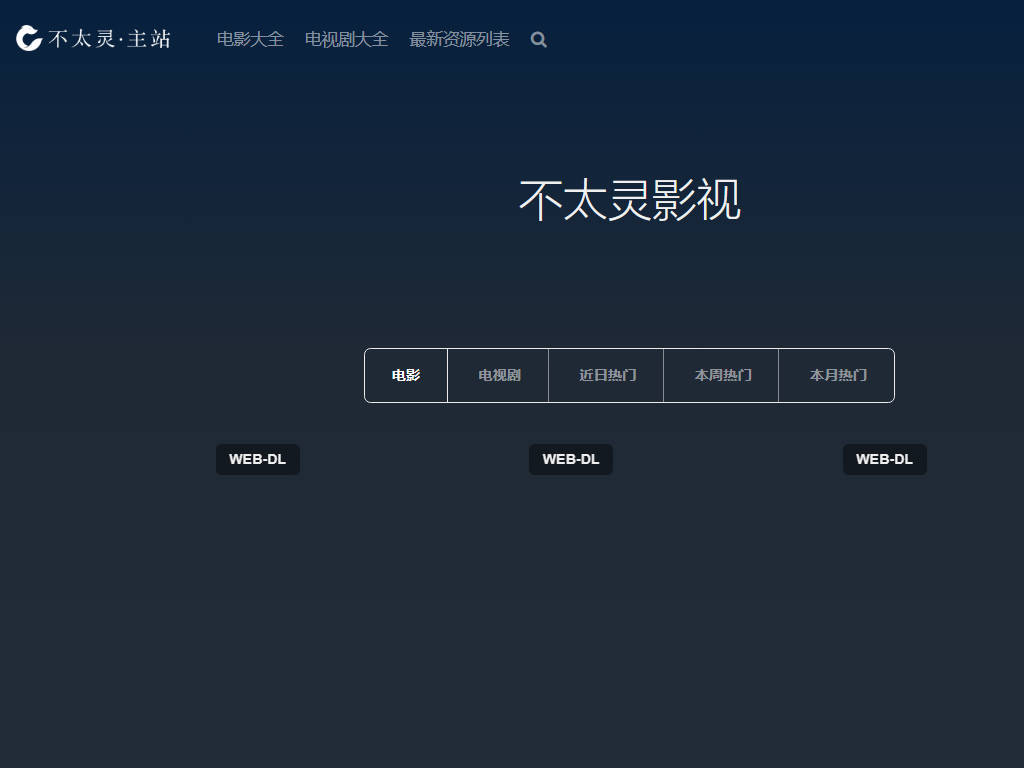Click the center WEB-DL quality badge
Screen dimensions: 1024x768
(570, 459)
